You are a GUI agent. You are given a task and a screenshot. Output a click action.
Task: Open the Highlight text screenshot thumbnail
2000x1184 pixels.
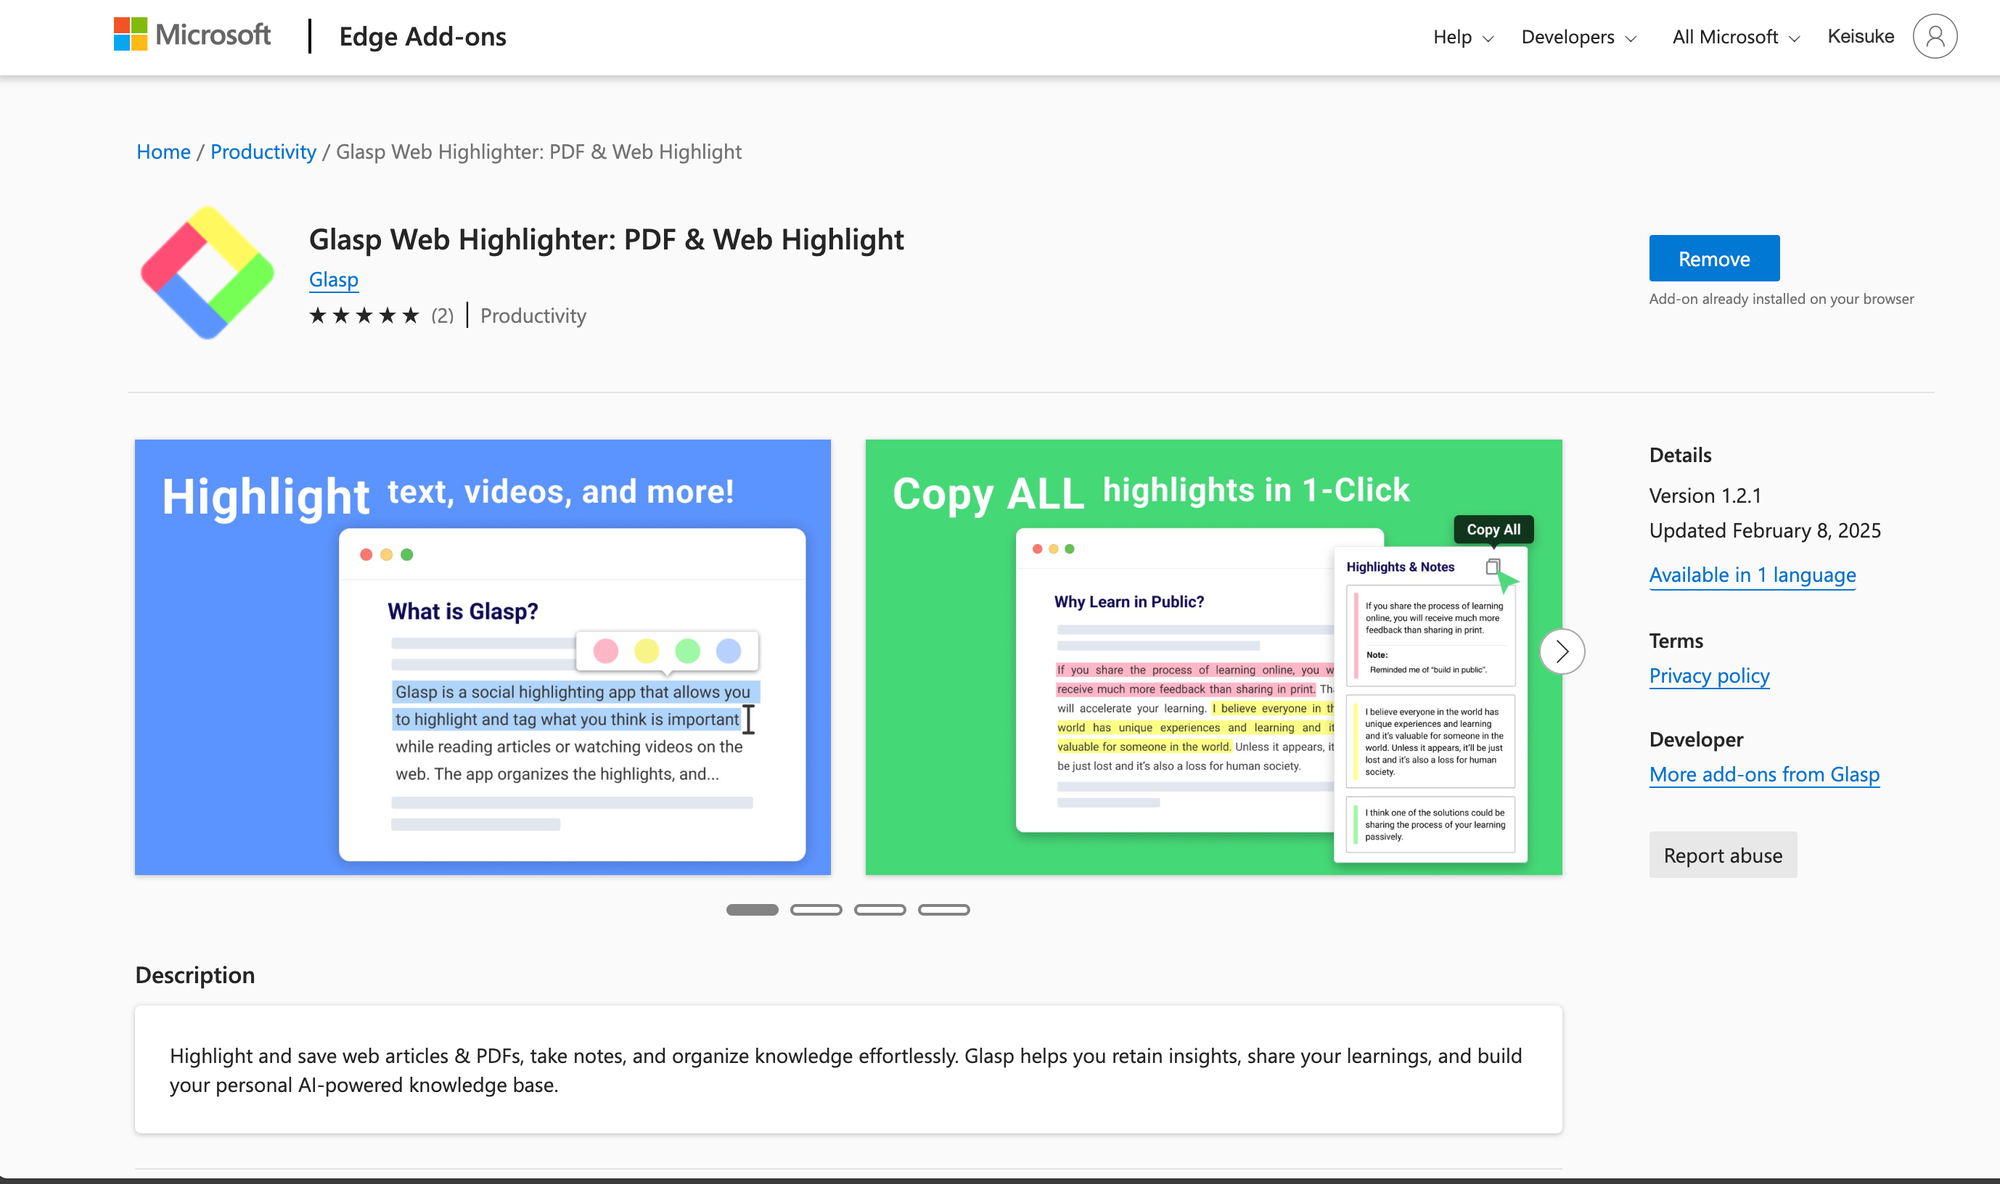pyautogui.click(x=482, y=657)
